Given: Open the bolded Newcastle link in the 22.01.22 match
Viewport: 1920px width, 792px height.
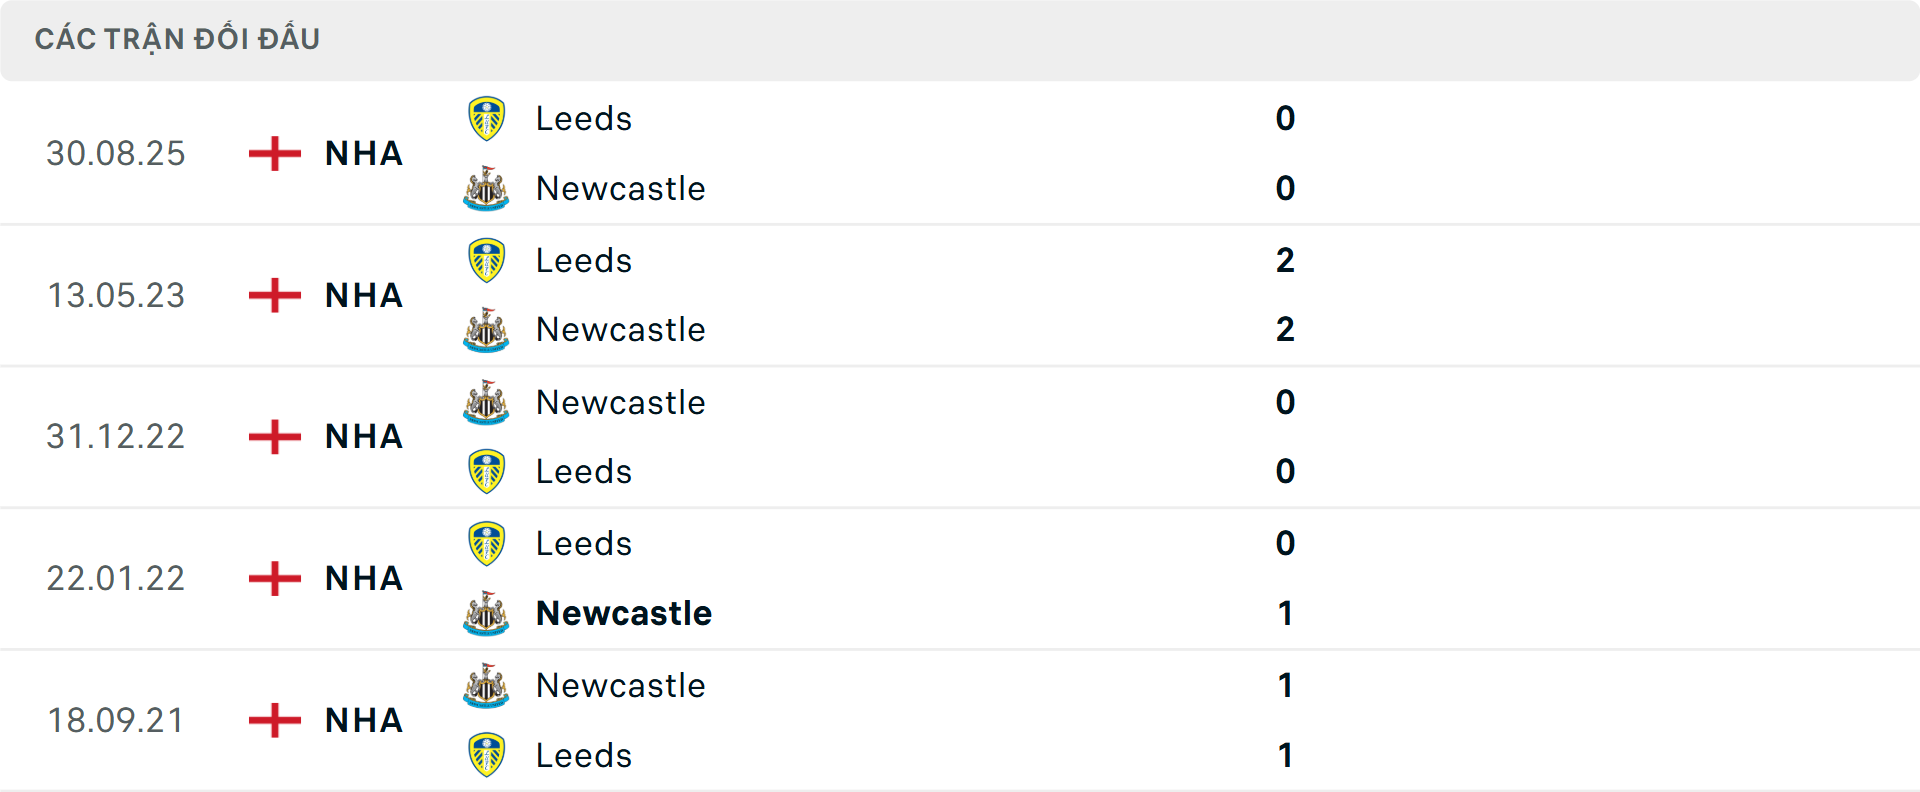Looking at the screenshot, I should click(623, 613).
